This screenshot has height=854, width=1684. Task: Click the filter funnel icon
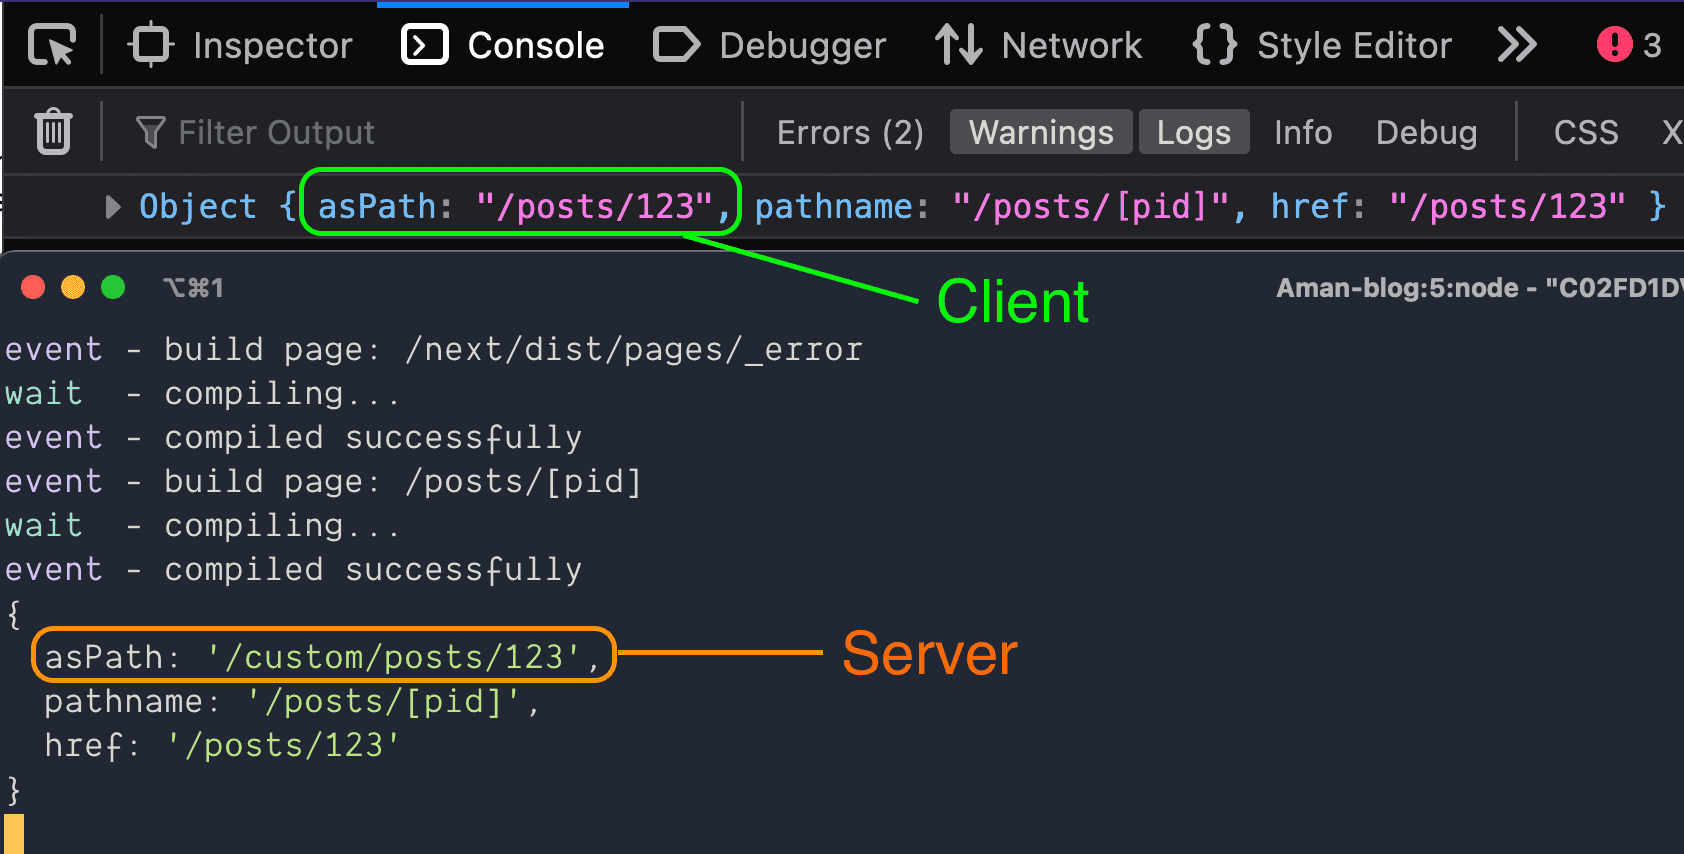point(150,132)
